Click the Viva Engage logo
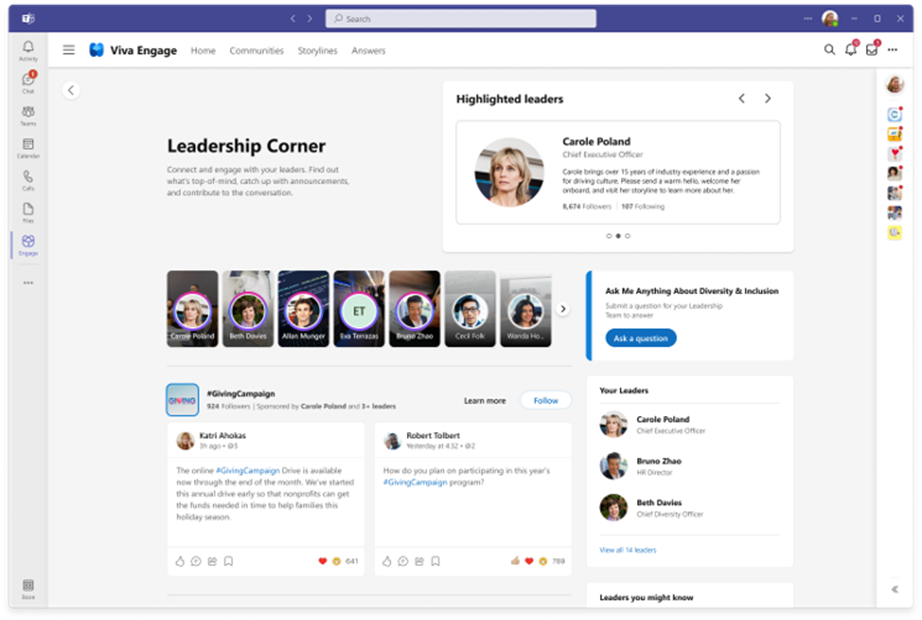Viewport: 922px width, 620px height. point(96,50)
